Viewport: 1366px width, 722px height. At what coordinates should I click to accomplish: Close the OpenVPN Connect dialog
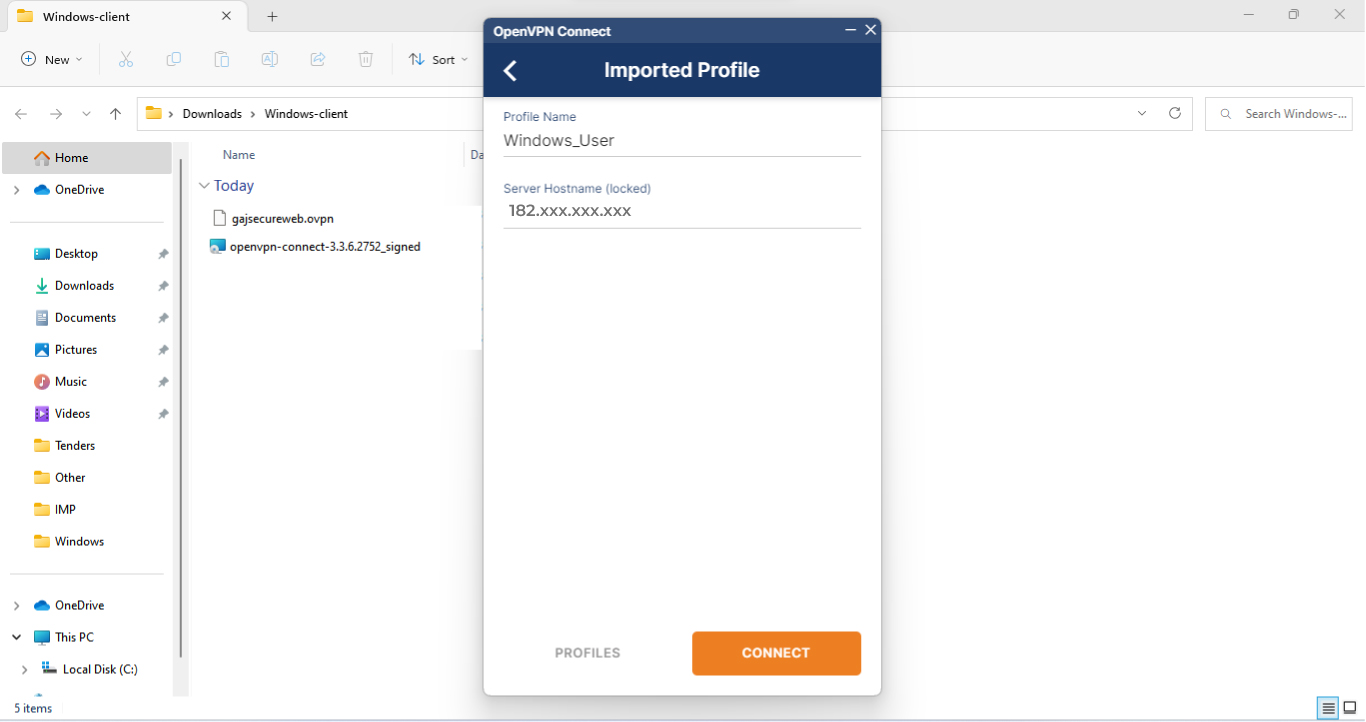click(x=870, y=30)
